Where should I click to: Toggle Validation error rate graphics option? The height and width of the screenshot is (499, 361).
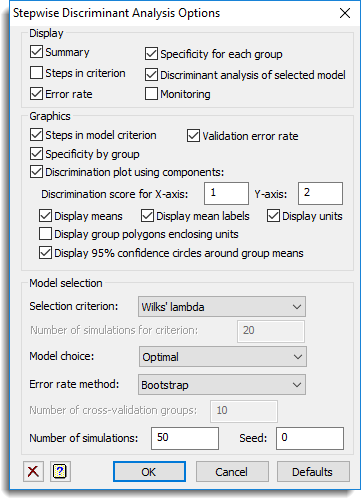tap(193, 136)
